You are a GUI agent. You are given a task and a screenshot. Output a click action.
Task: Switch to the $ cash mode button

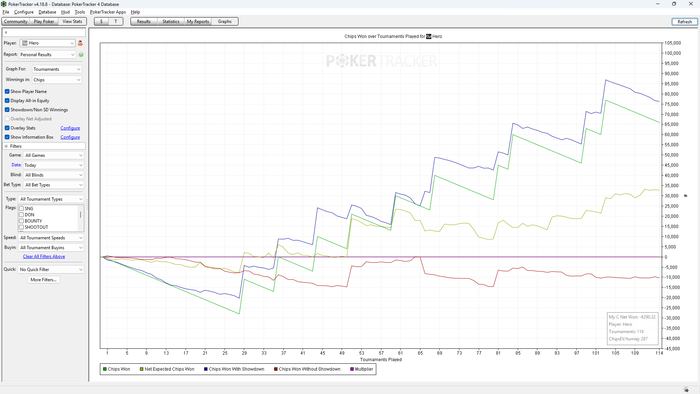tap(101, 21)
